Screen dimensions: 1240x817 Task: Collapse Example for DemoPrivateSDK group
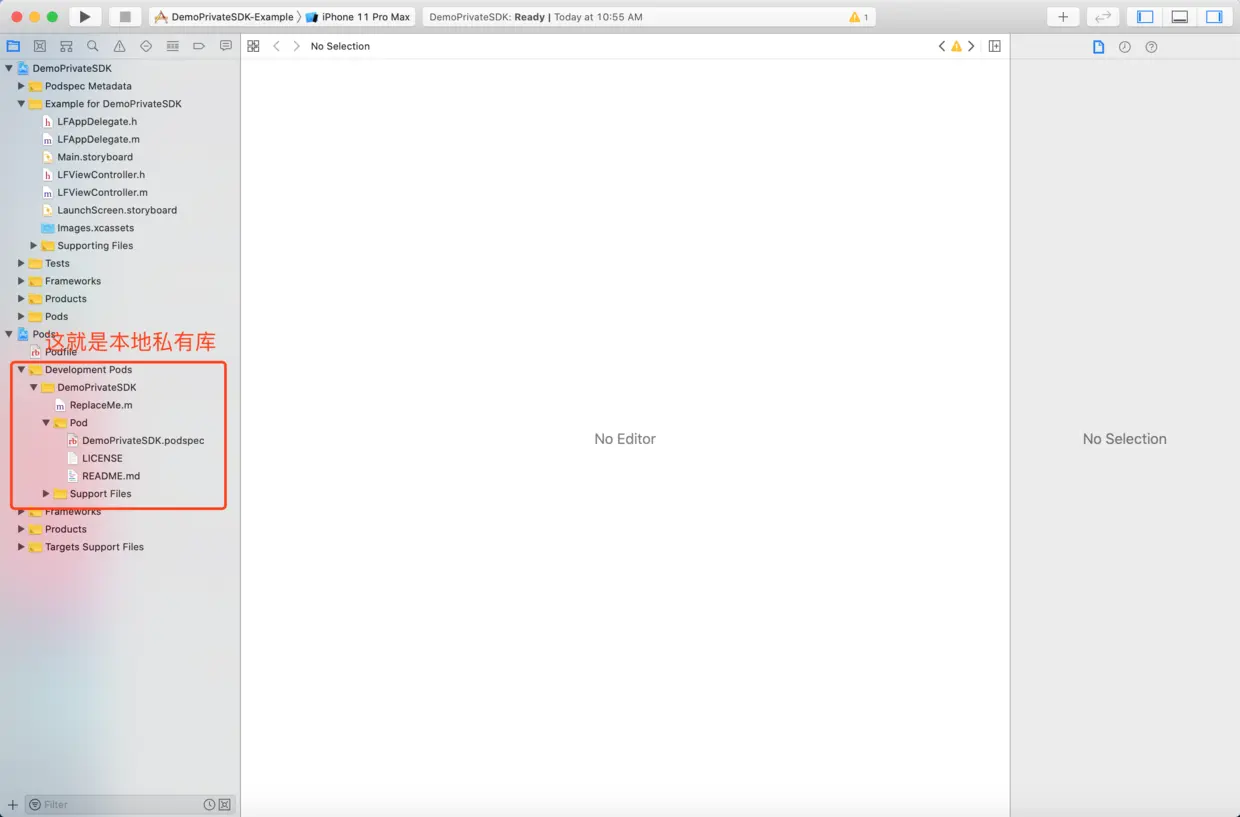(21, 104)
